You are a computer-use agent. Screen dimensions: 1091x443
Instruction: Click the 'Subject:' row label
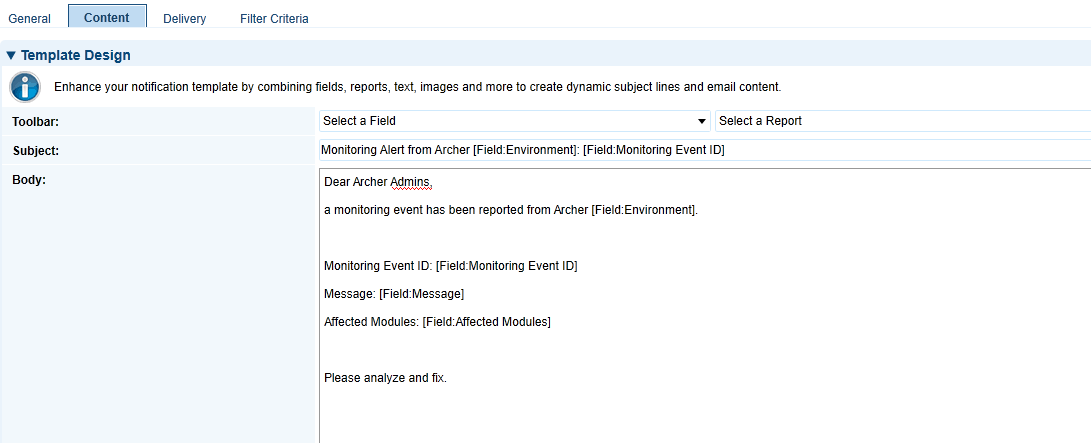(x=35, y=150)
